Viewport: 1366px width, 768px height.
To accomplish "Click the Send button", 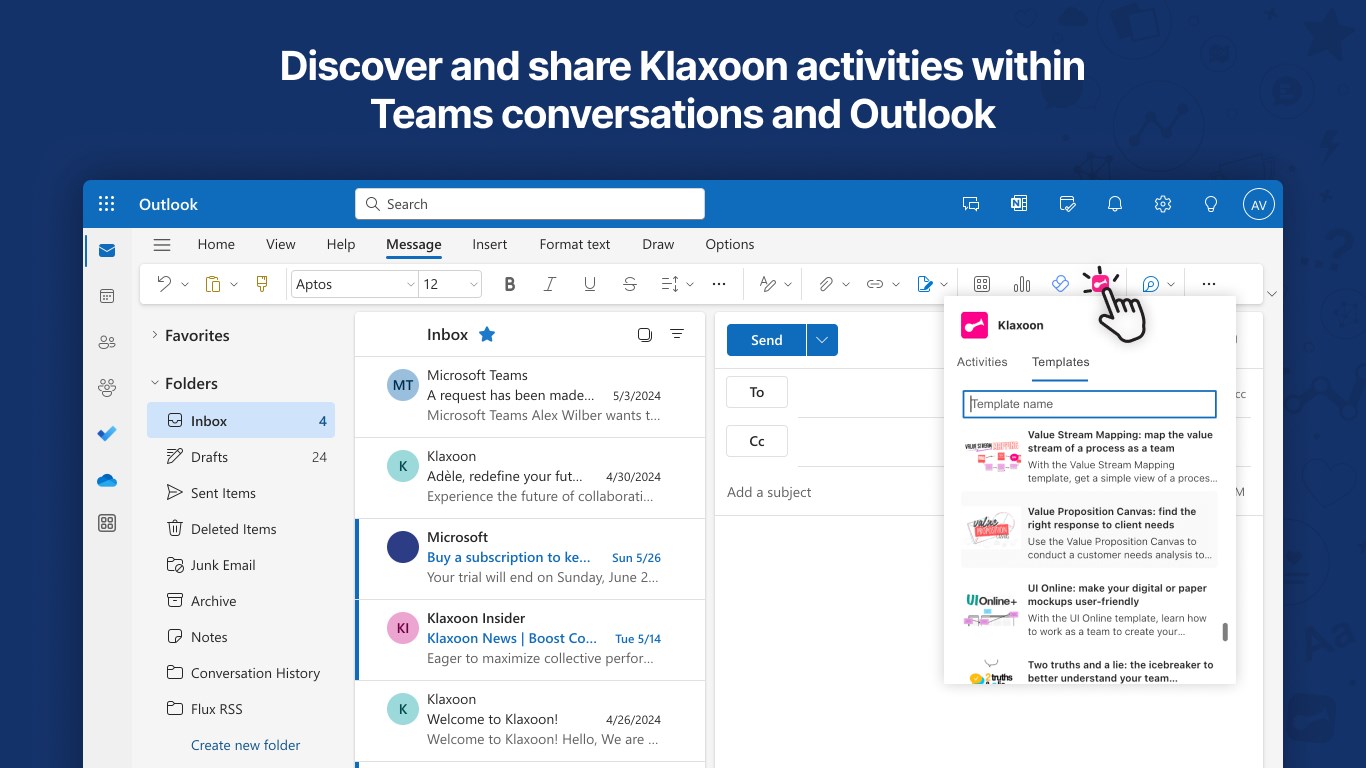I will (766, 340).
